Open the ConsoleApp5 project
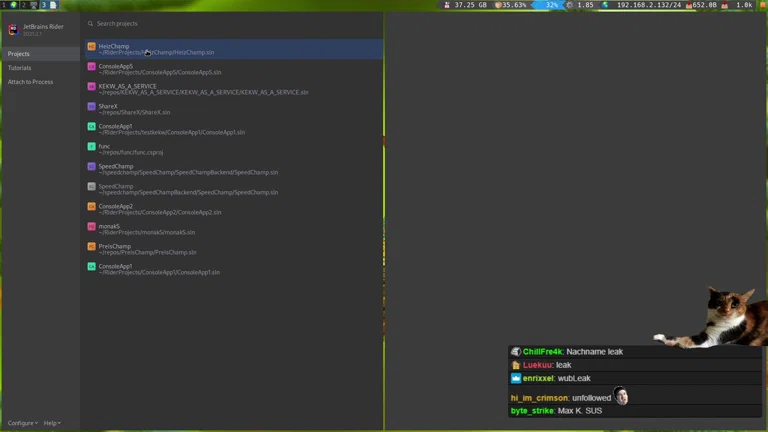 click(x=234, y=69)
